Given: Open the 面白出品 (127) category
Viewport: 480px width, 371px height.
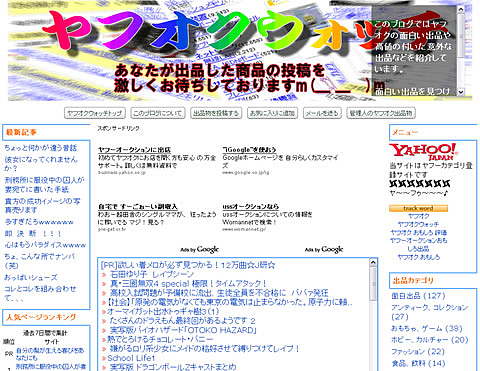Looking at the screenshot, I should (x=418, y=296).
